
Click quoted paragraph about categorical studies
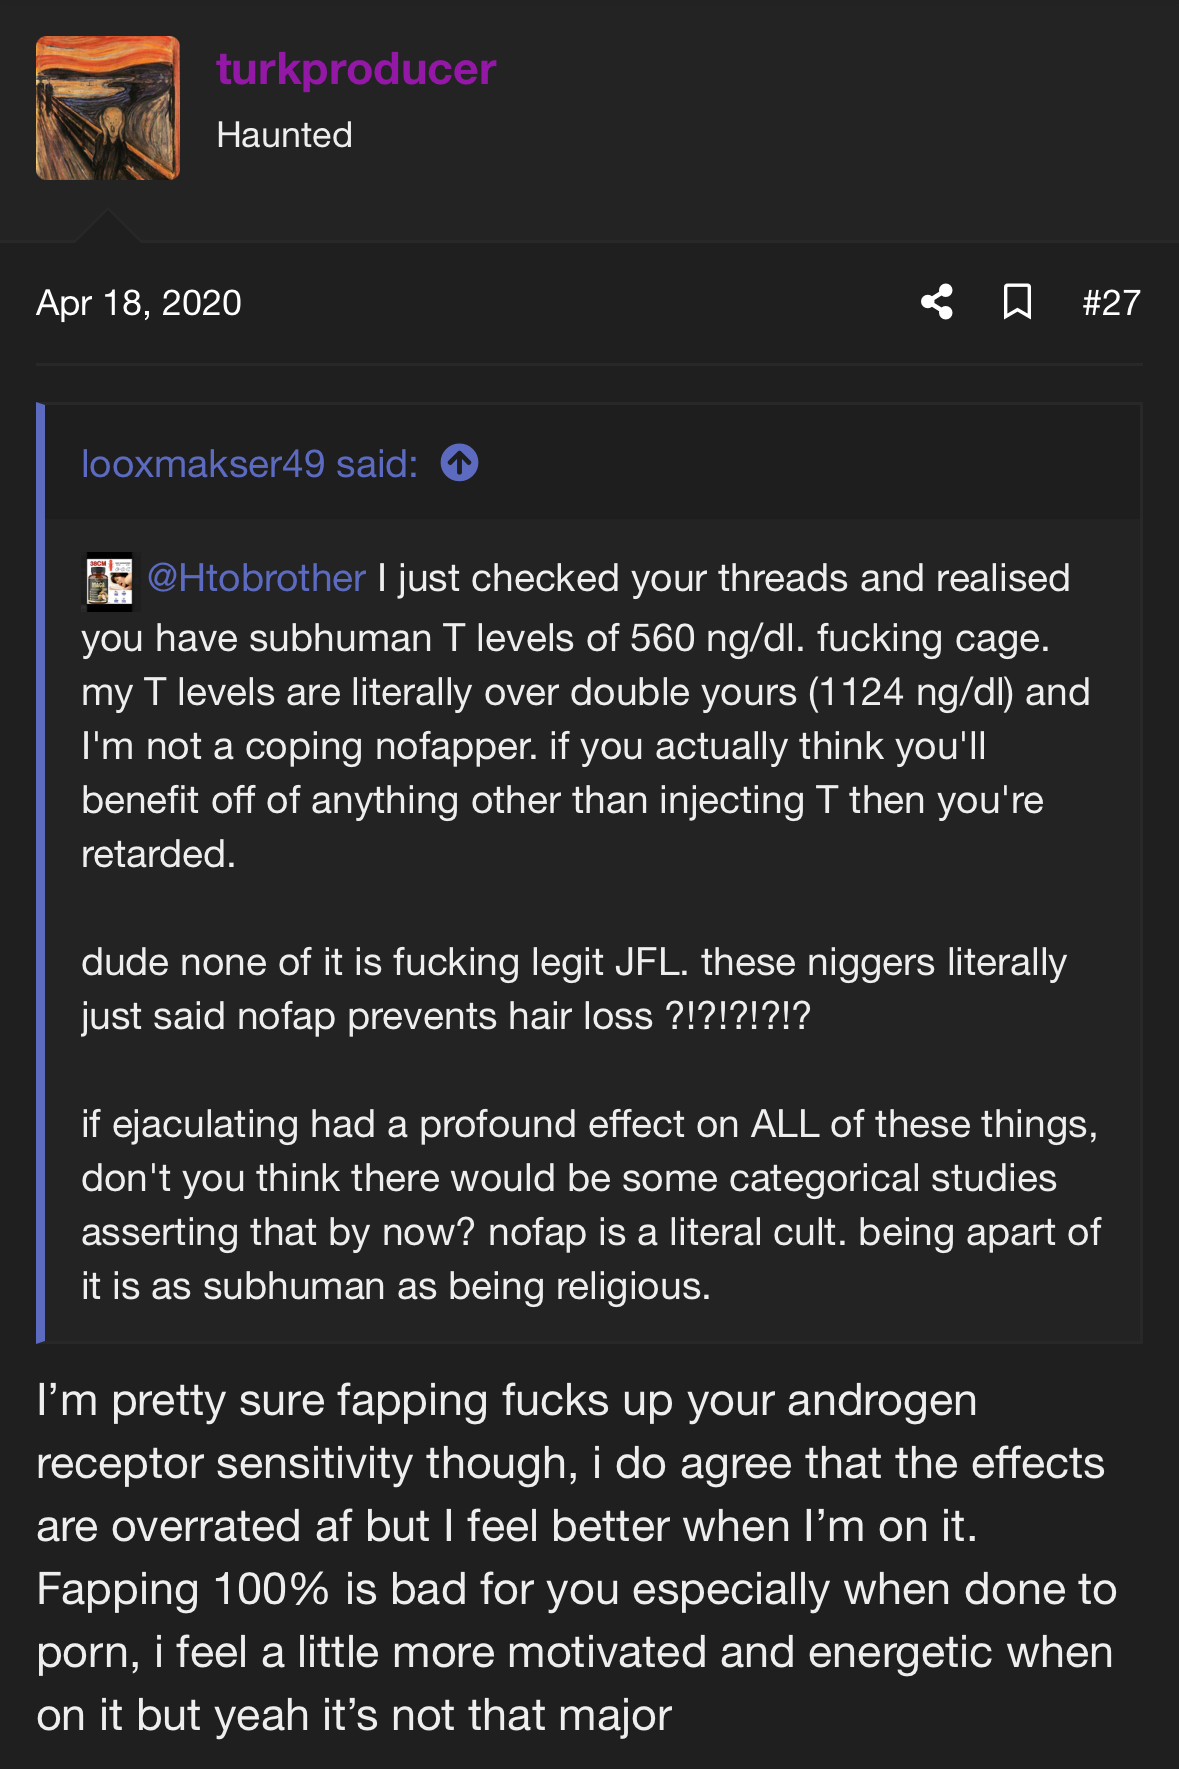[x=591, y=1205]
